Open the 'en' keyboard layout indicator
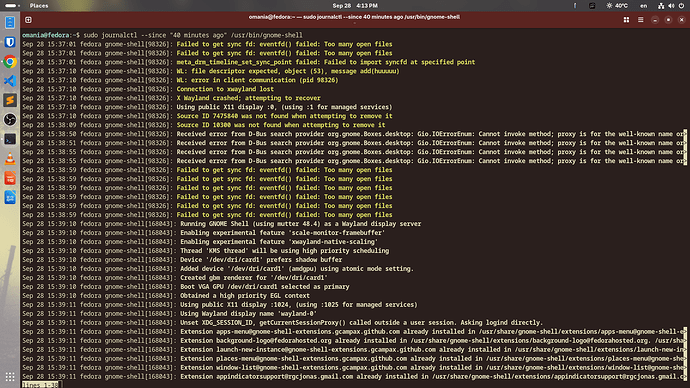This screenshot has width=690, height=388. (643, 6)
